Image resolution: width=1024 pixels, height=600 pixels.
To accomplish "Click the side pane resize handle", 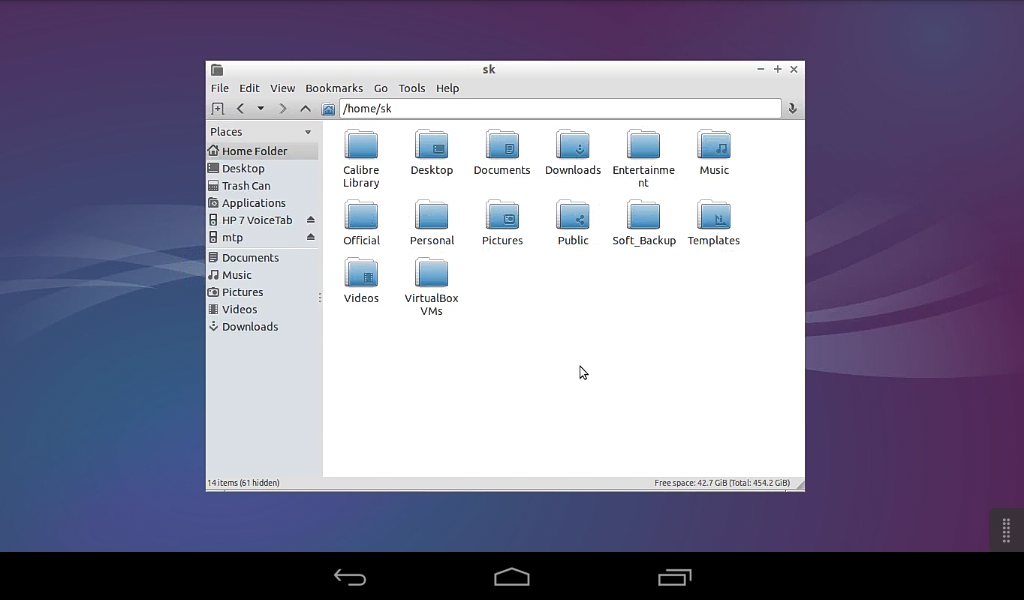I will pyautogui.click(x=320, y=298).
